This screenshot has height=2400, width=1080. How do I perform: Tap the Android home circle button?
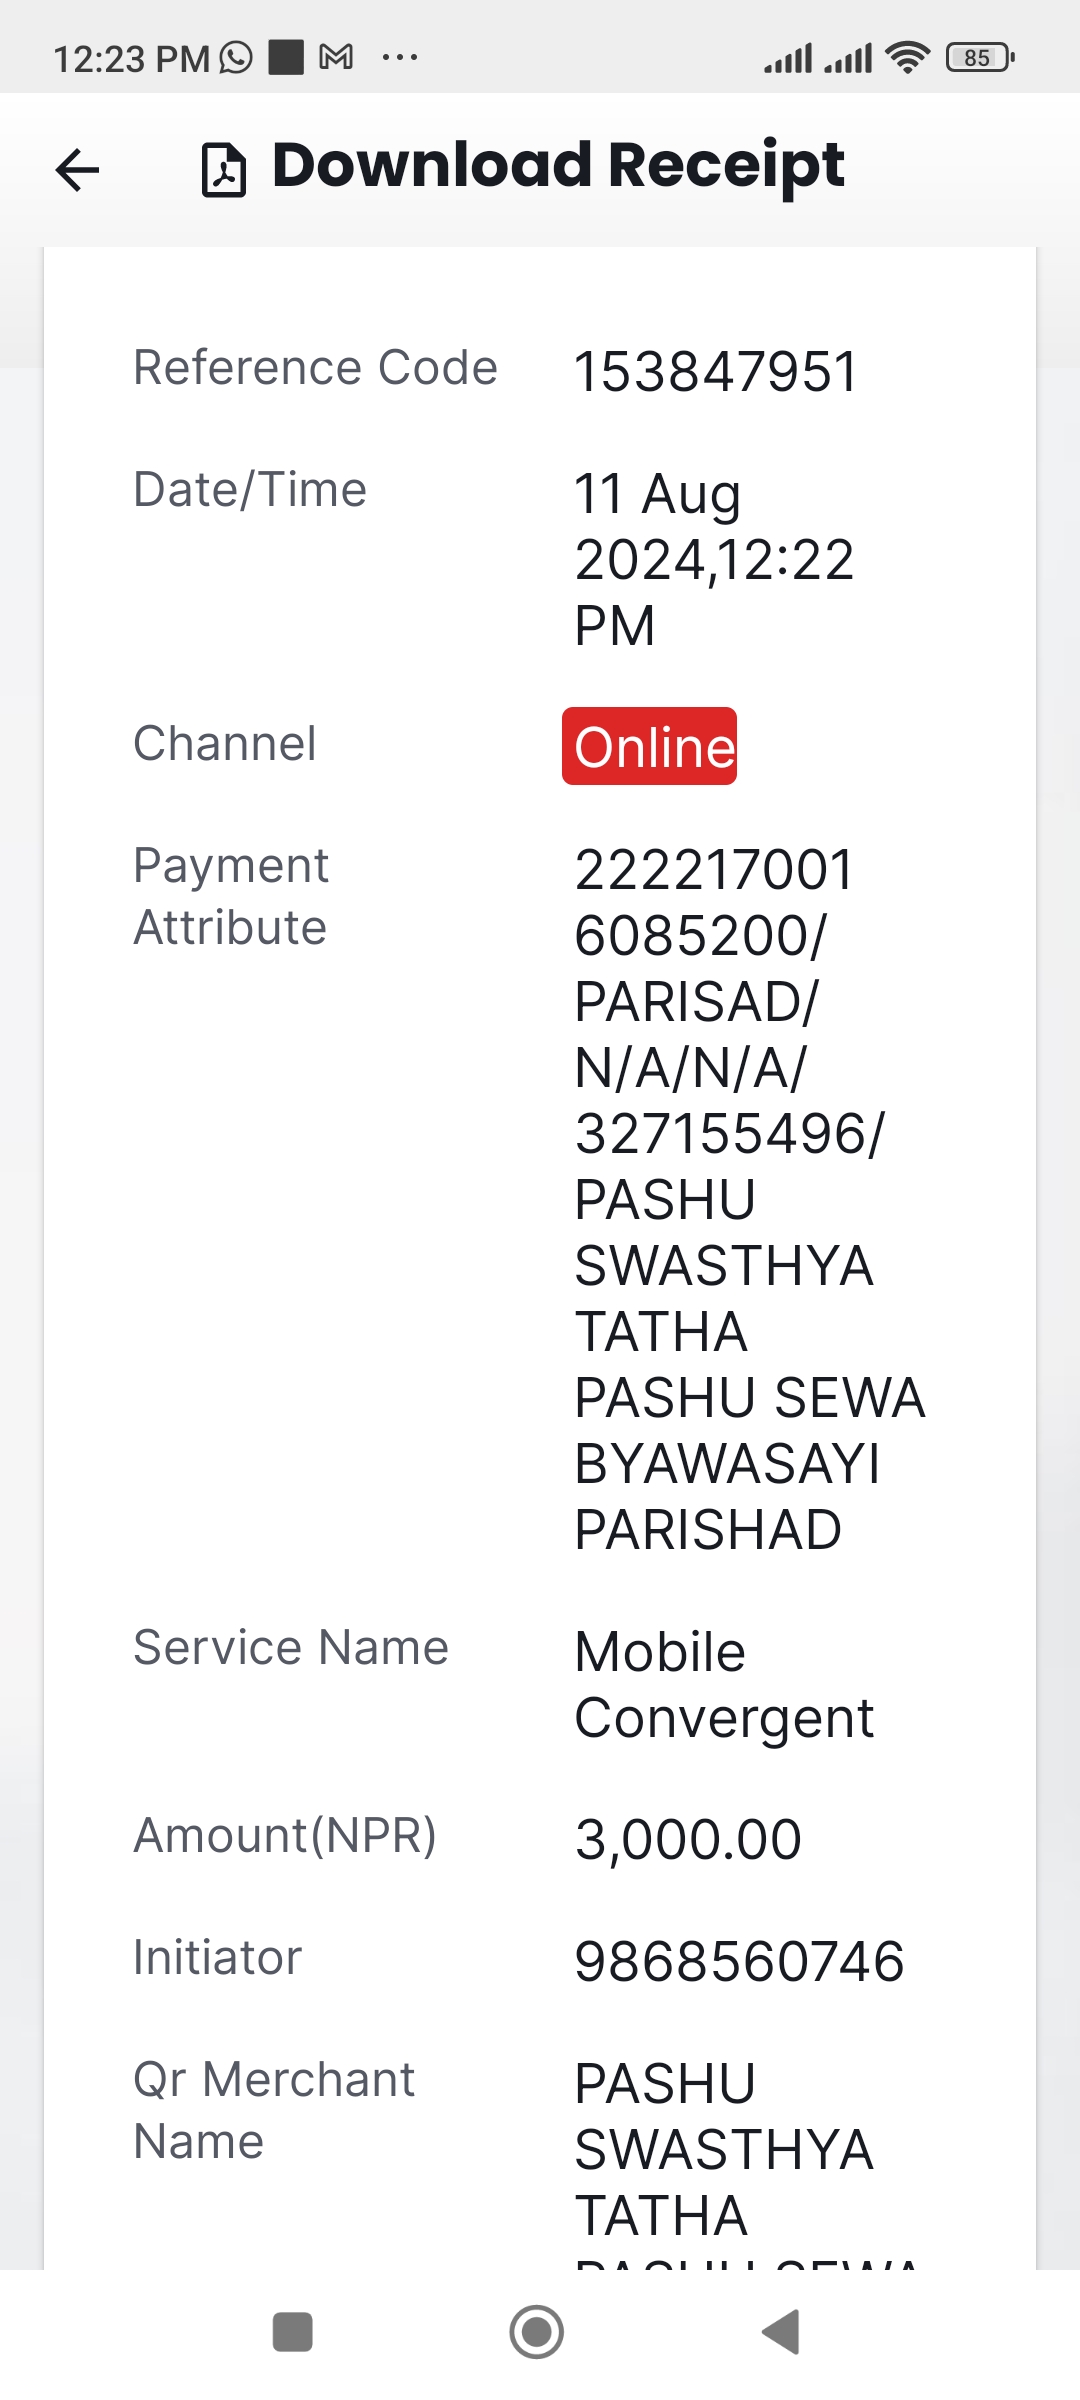pyautogui.click(x=537, y=2332)
